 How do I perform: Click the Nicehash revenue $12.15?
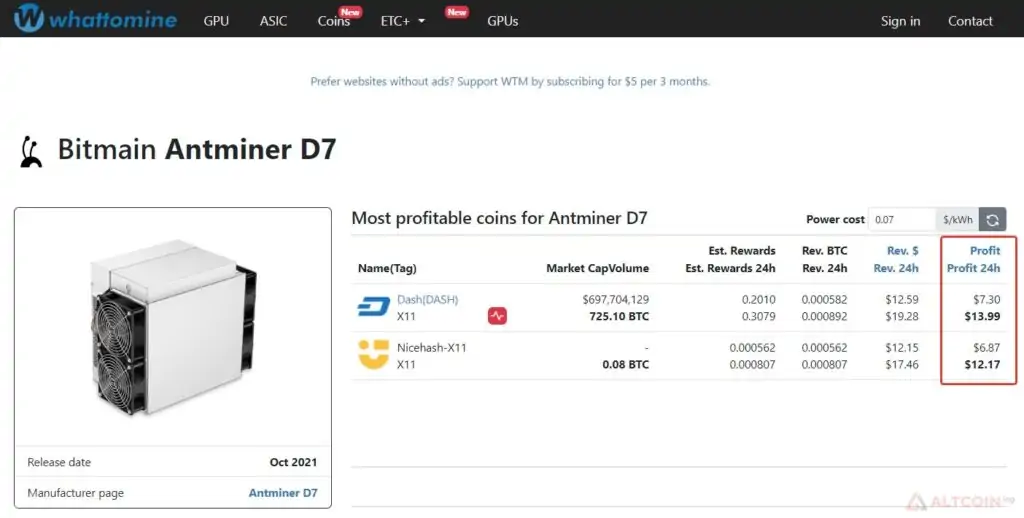(x=902, y=348)
